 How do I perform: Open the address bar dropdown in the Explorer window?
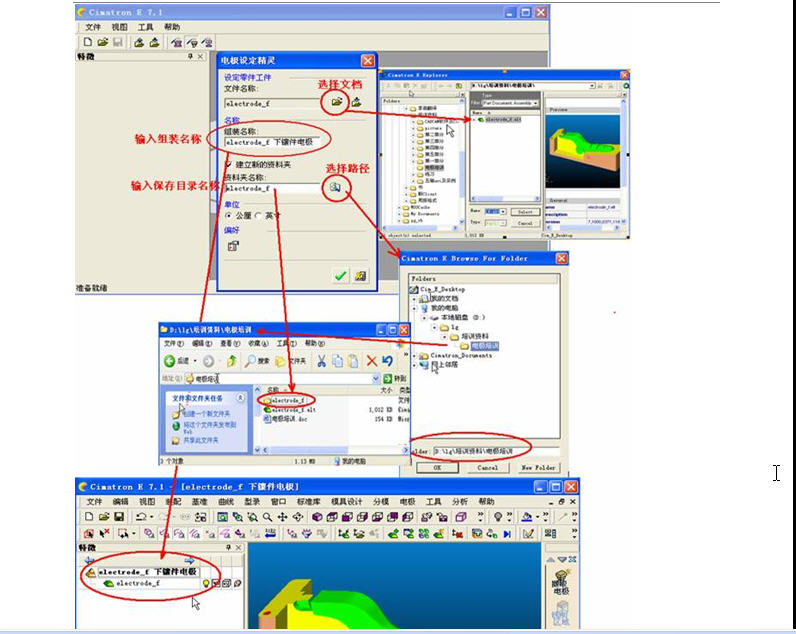coord(376,378)
